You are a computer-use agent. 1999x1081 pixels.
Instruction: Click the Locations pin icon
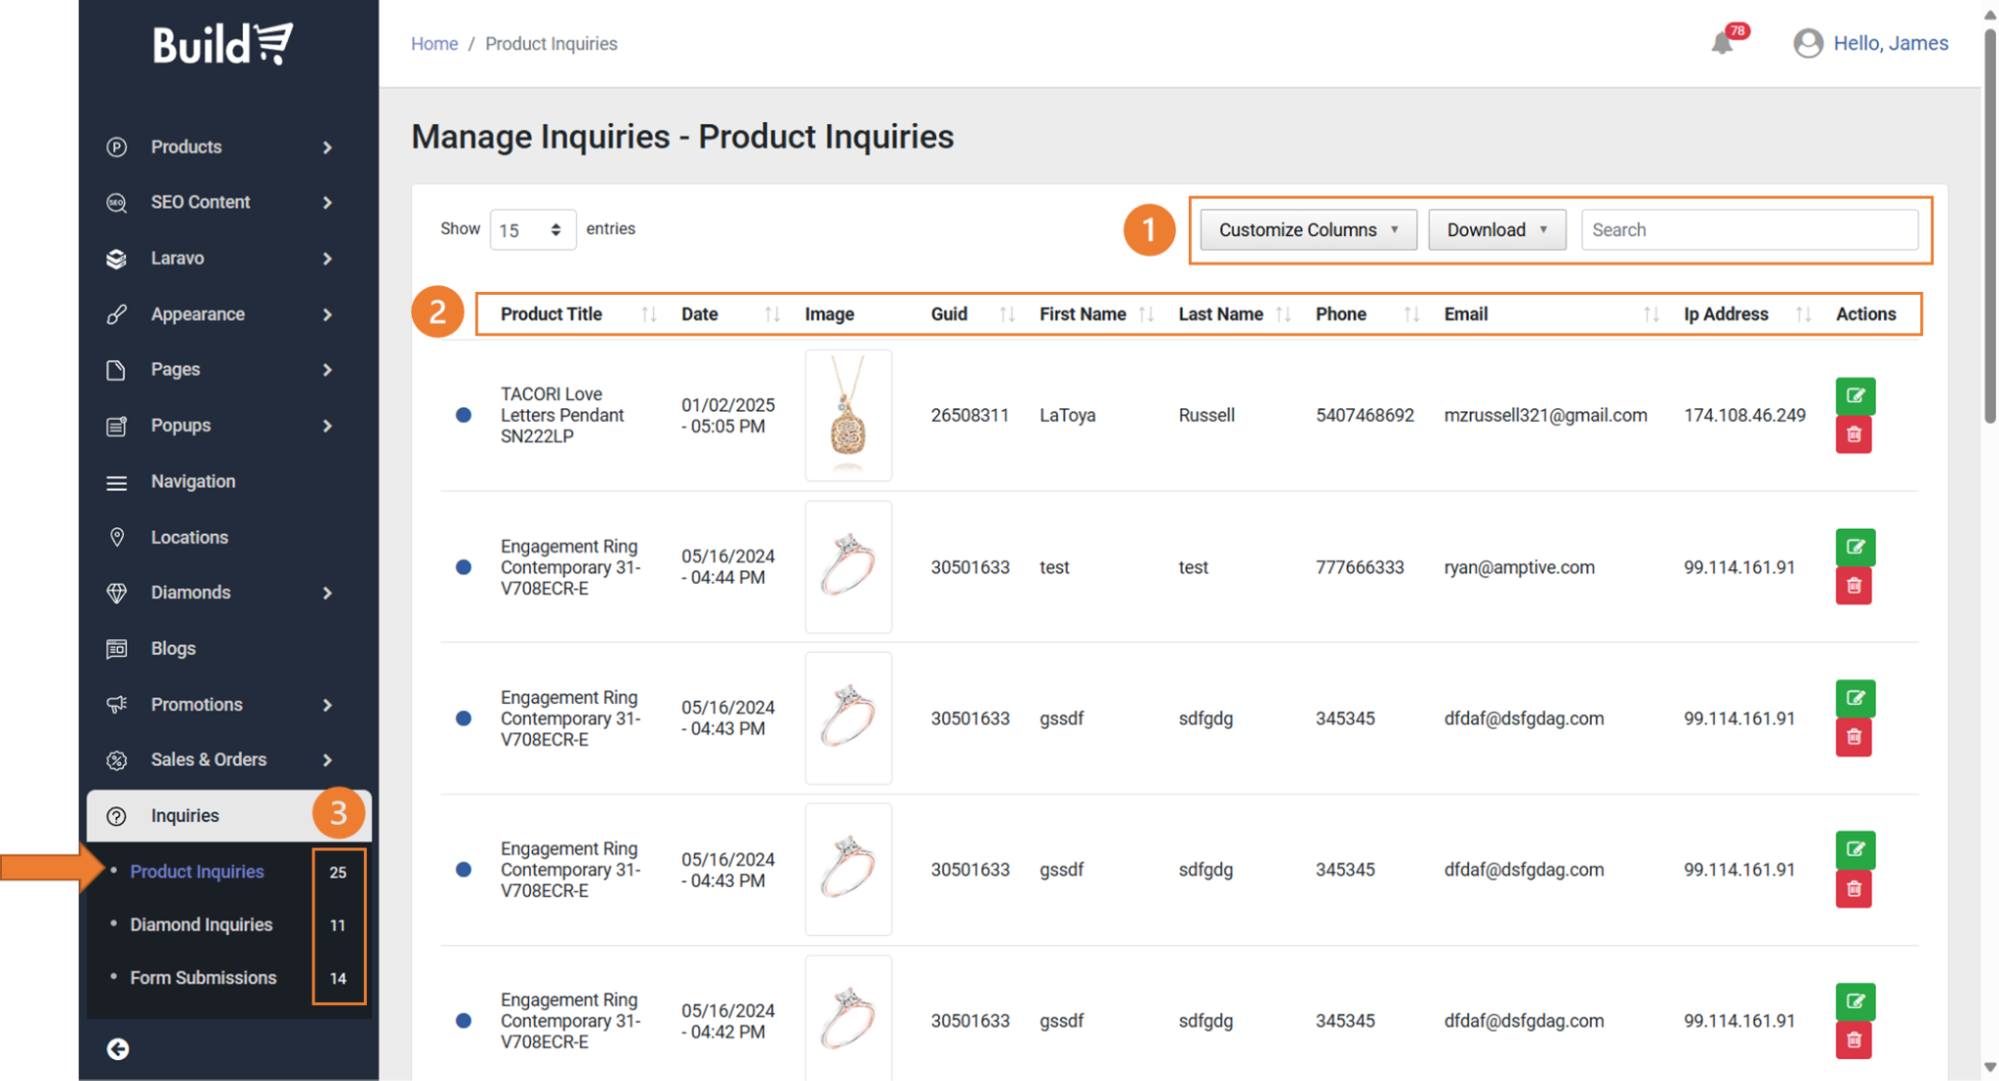[117, 537]
